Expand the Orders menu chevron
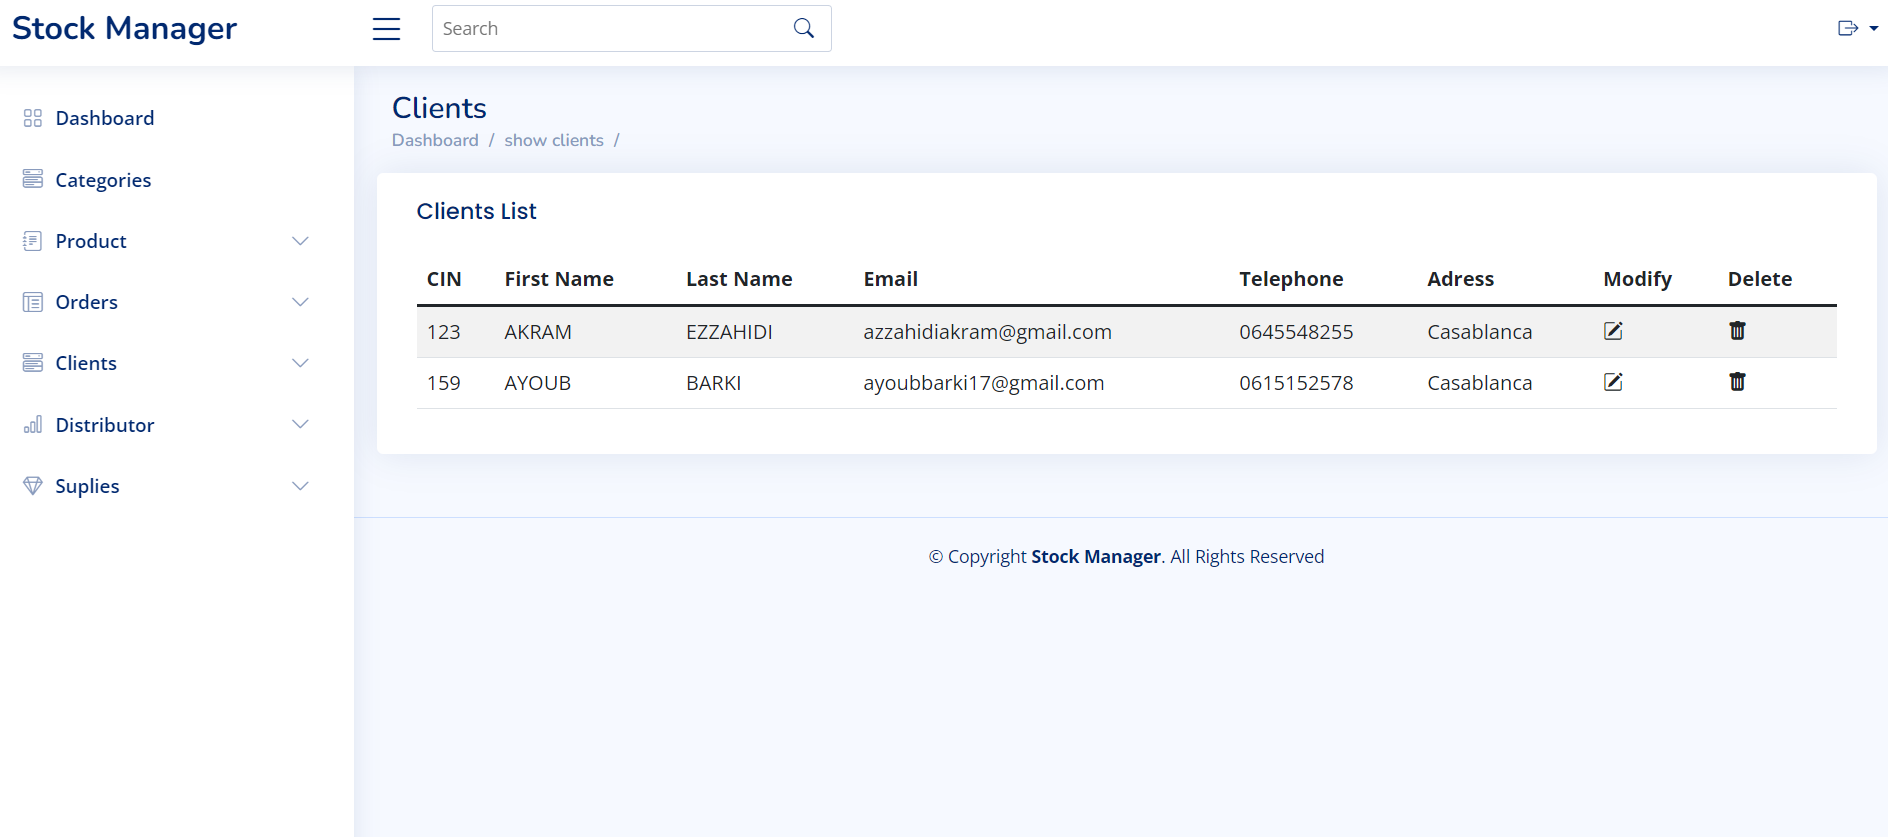1888x837 pixels. coord(300,302)
